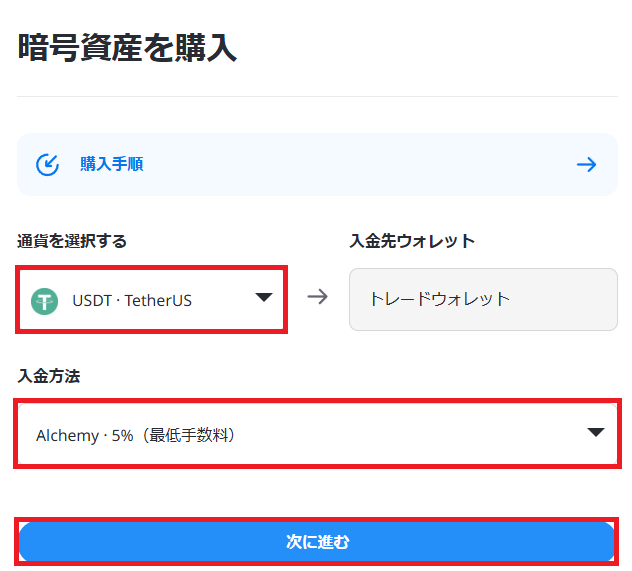This screenshot has height=571, width=632.
Task: Click the TetherUS name in the currency box
Action: [x=158, y=301]
